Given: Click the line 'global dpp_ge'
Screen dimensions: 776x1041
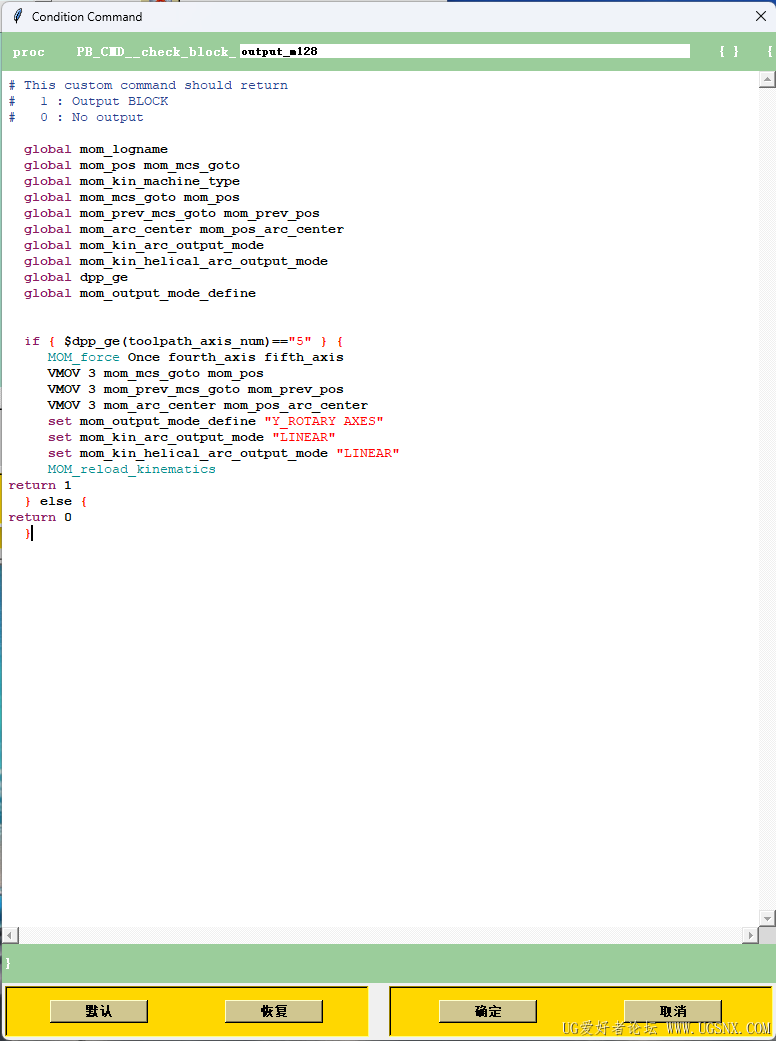Looking at the screenshot, I should coord(76,277).
